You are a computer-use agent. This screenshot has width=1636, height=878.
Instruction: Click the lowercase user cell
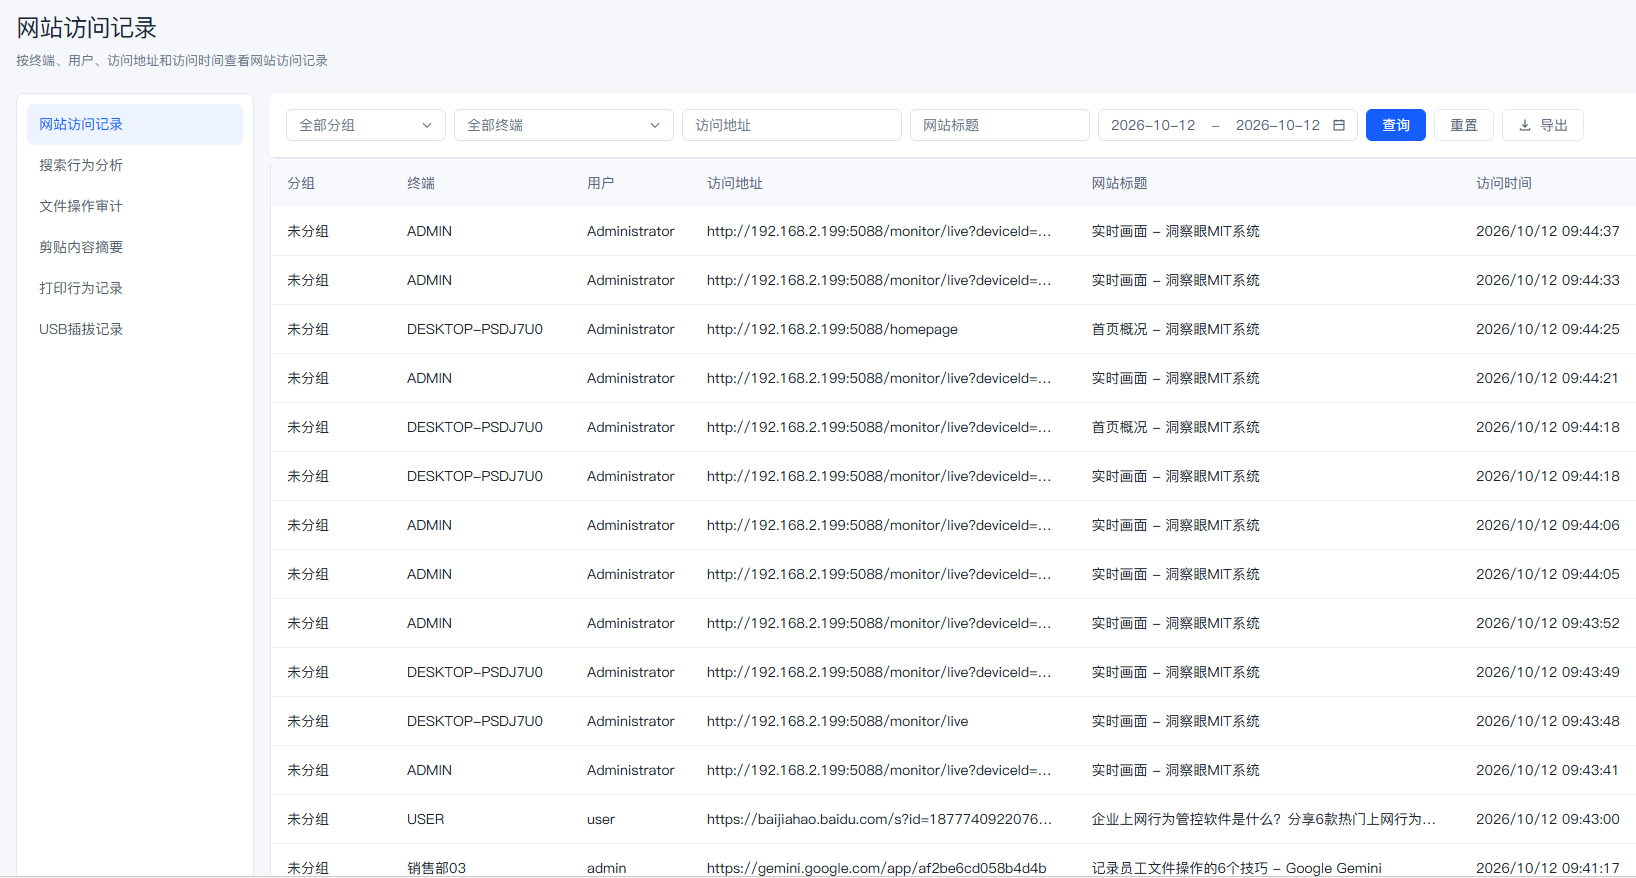coord(601,819)
